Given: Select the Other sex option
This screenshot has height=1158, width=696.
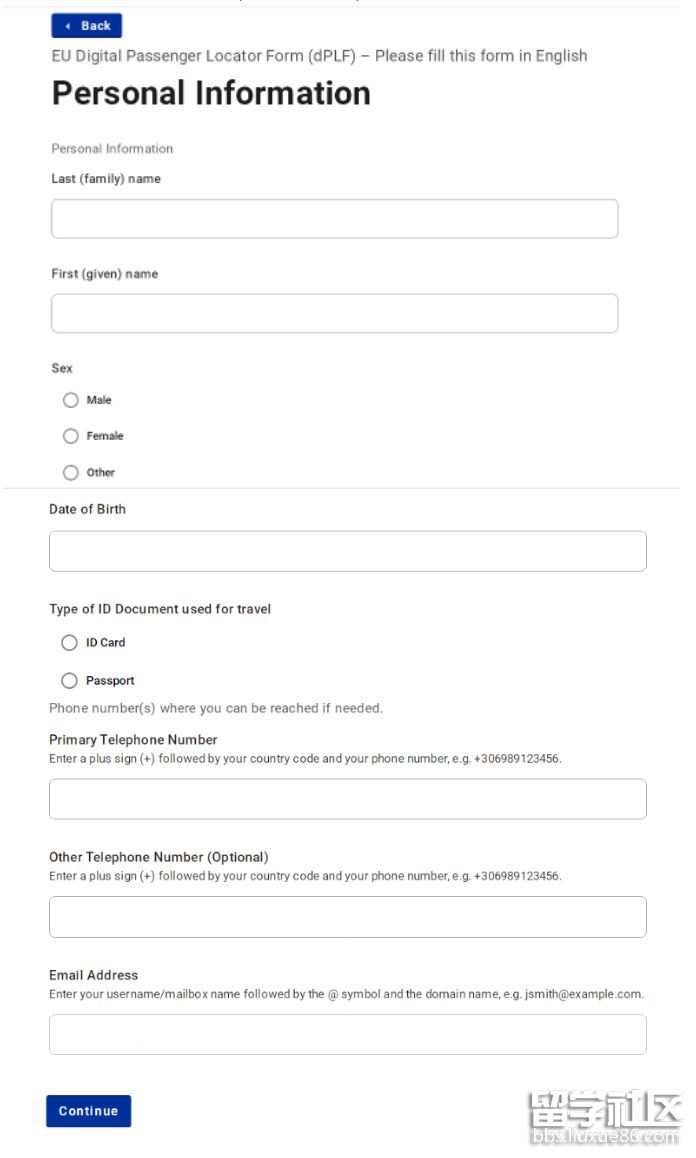Looking at the screenshot, I should [71, 472].
